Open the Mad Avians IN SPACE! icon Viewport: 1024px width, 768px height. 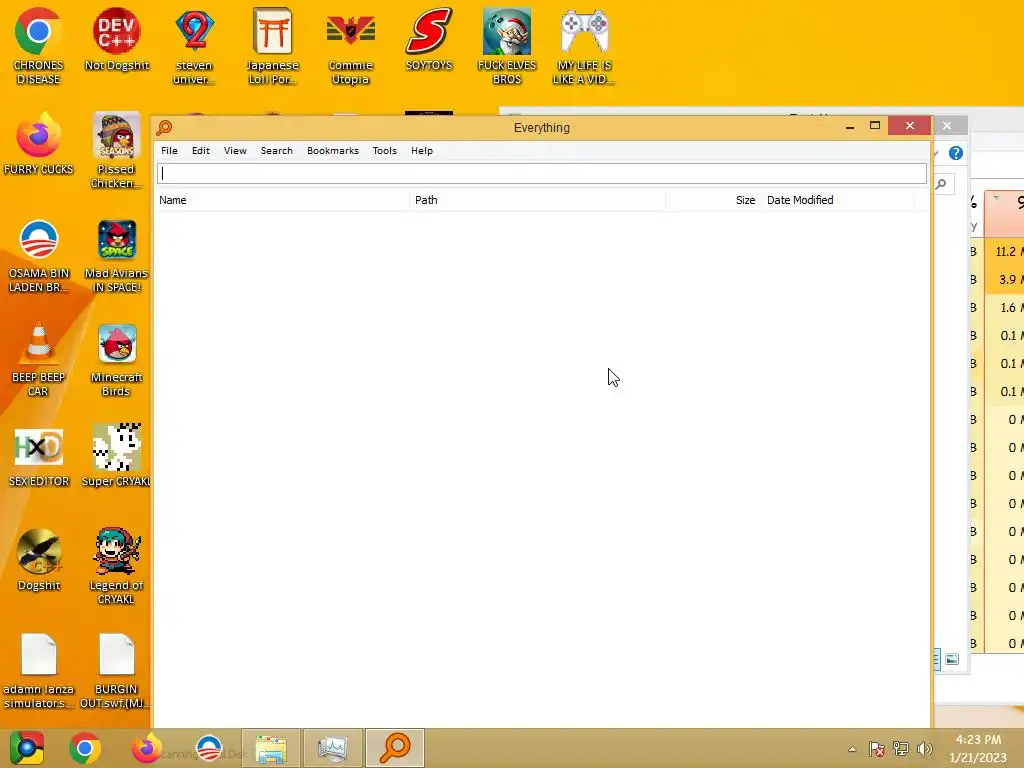click(116, 255)
